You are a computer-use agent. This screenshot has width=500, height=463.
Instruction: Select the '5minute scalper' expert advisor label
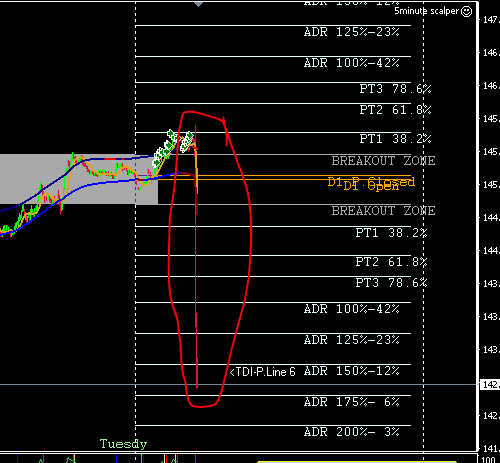(x=427, y=11)
